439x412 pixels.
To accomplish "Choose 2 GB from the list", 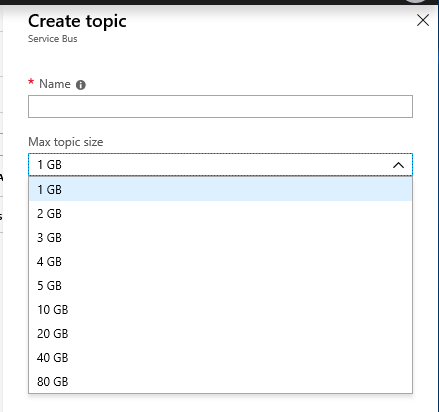I will [220, 214].
